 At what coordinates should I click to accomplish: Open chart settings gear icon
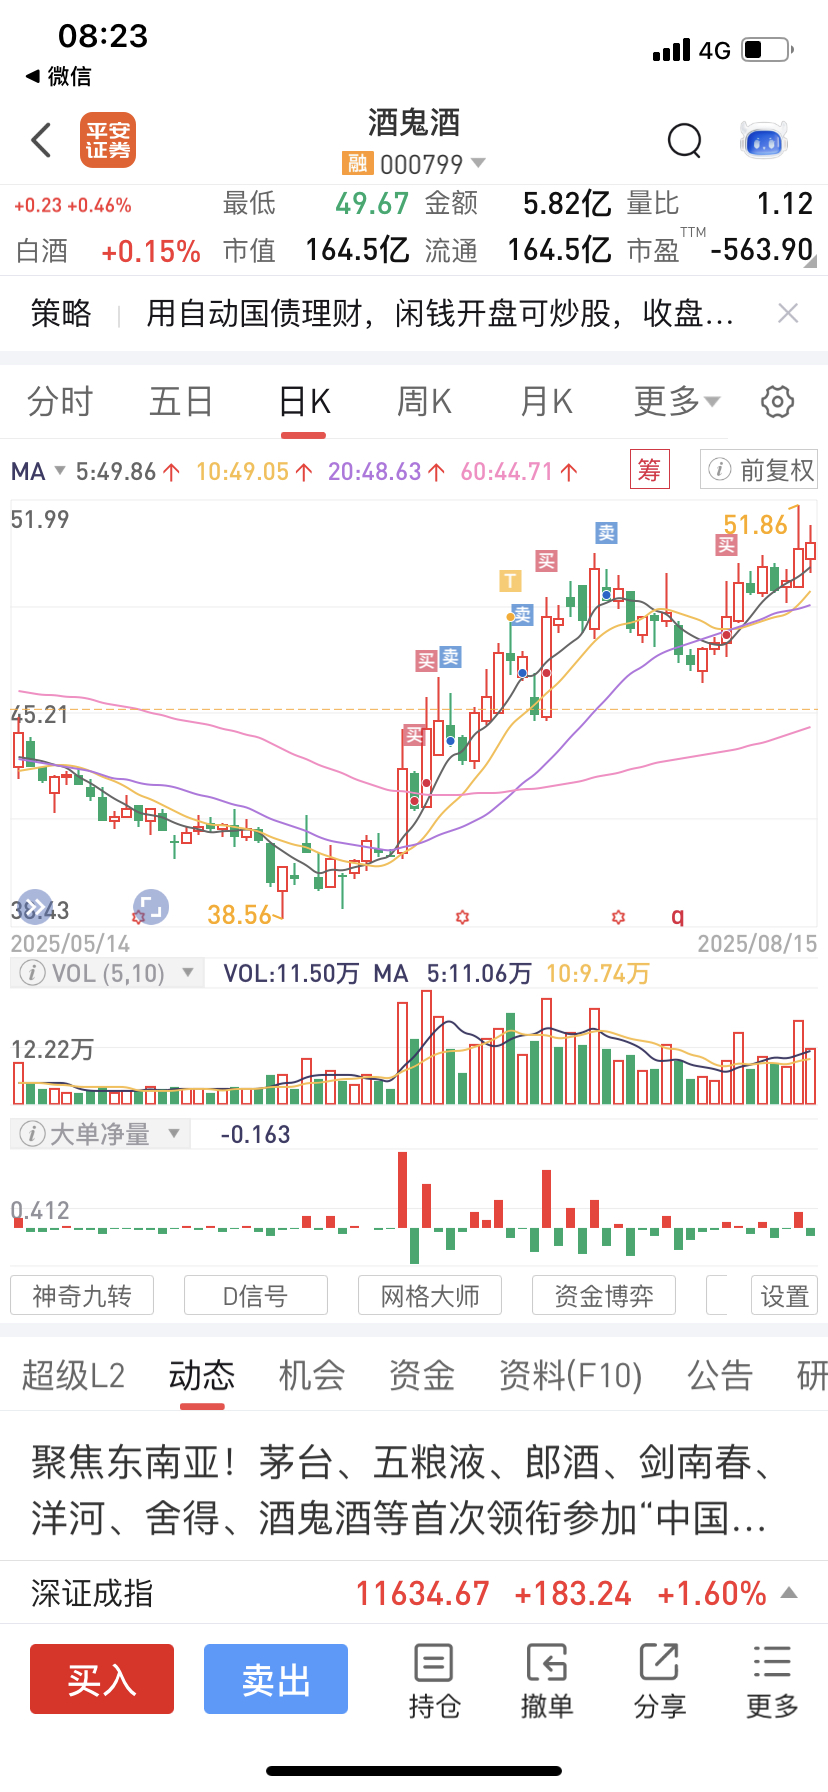(x=777, y=402)
